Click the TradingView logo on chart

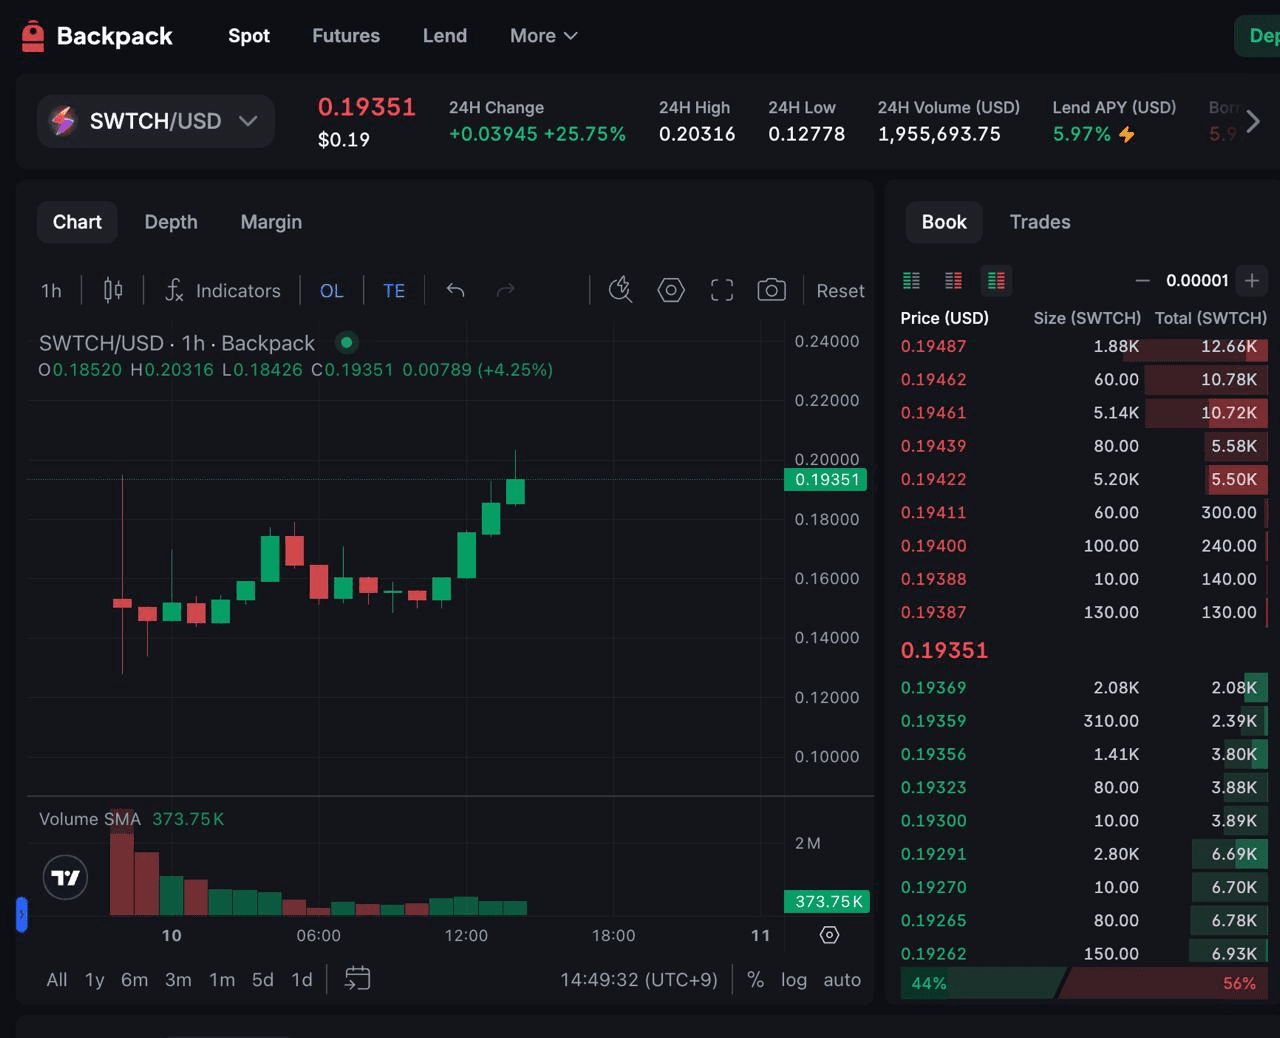(x=66, y=878)
